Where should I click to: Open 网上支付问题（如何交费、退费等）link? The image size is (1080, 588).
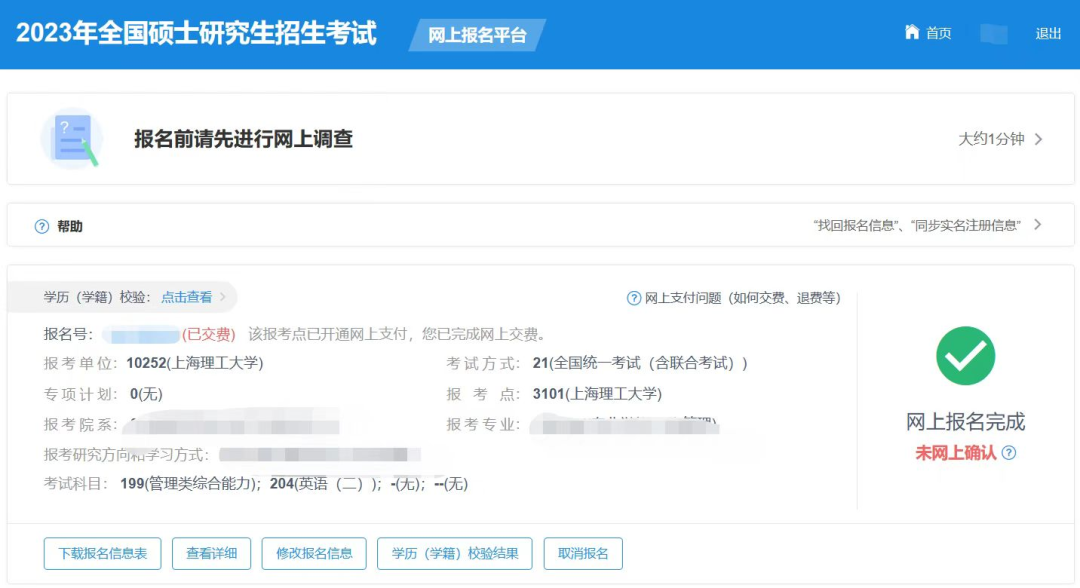click(x=742, y=298)
